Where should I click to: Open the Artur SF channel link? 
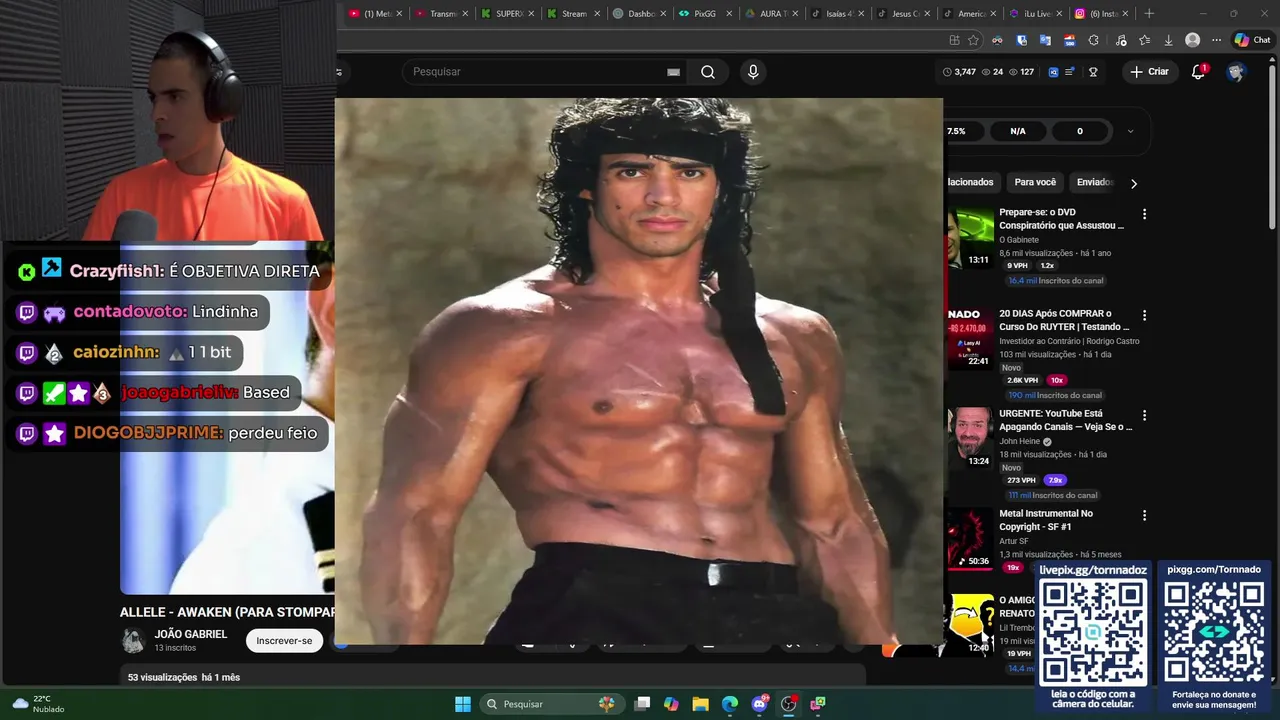1012,541
